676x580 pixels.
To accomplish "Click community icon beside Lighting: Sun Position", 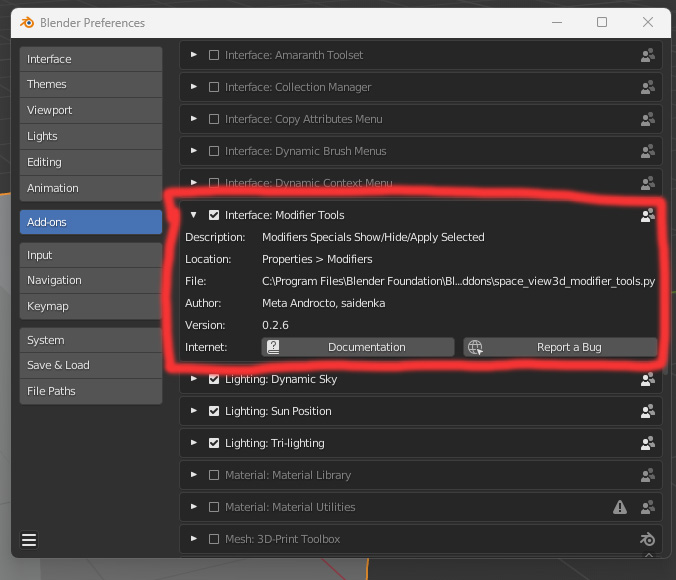I will point(647,411).
